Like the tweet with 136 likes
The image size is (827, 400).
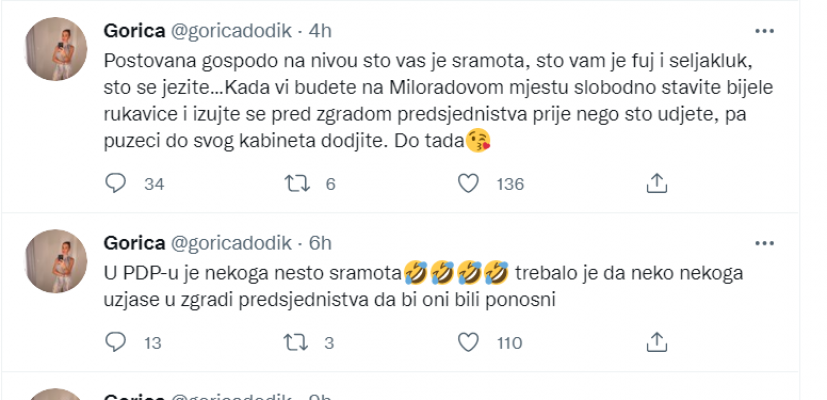pyautogui.click(x=468, y=183)
